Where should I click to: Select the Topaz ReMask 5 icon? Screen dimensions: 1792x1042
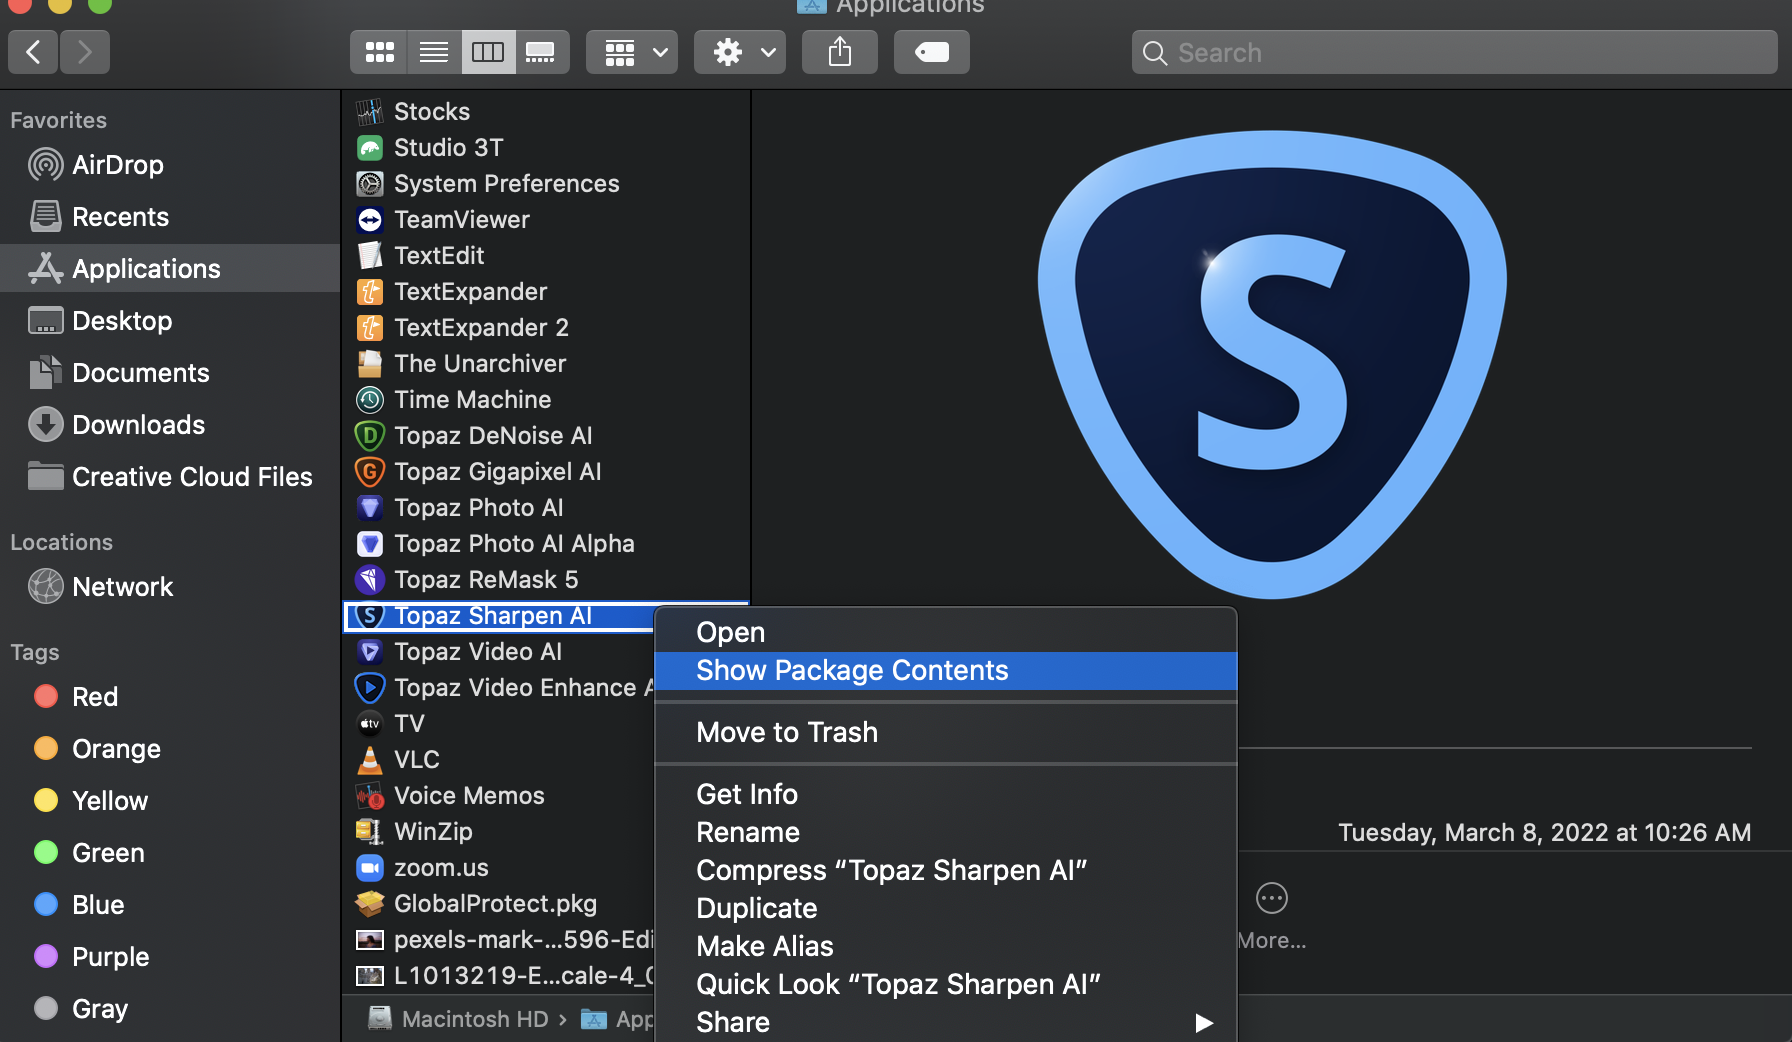tap(370, 580)
